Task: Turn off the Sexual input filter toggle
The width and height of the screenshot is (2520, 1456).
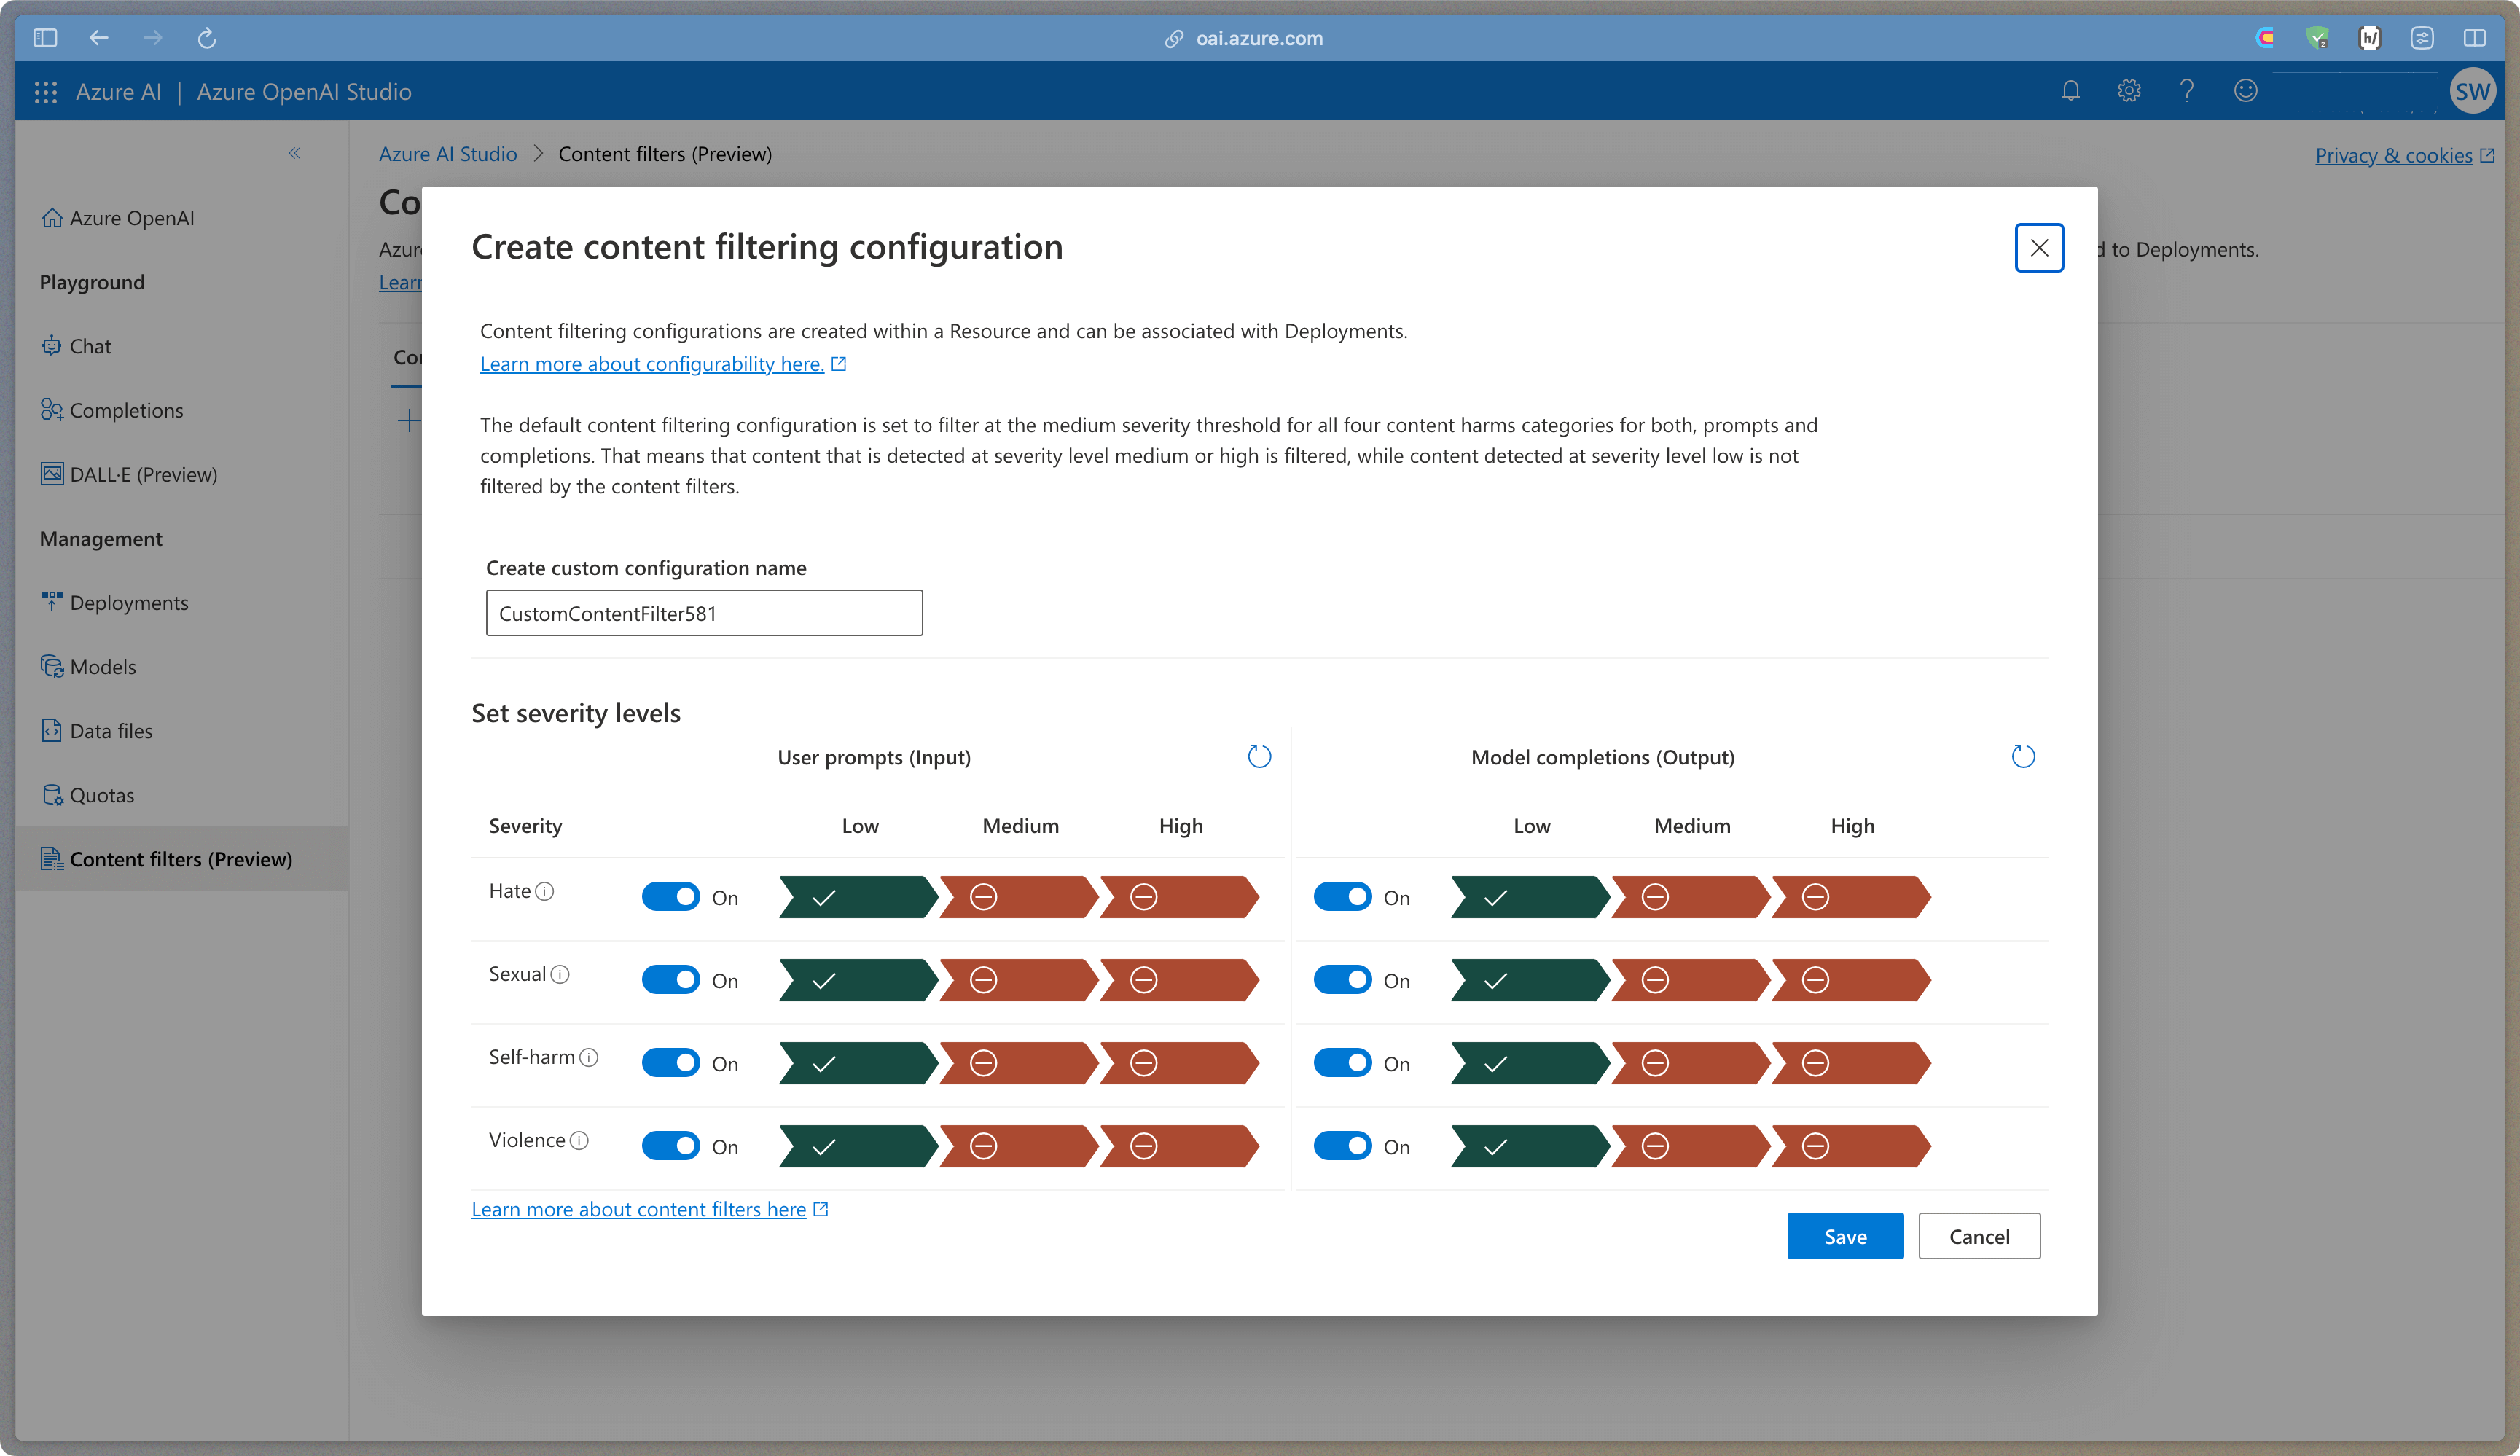Action: [x=671, y=980]
